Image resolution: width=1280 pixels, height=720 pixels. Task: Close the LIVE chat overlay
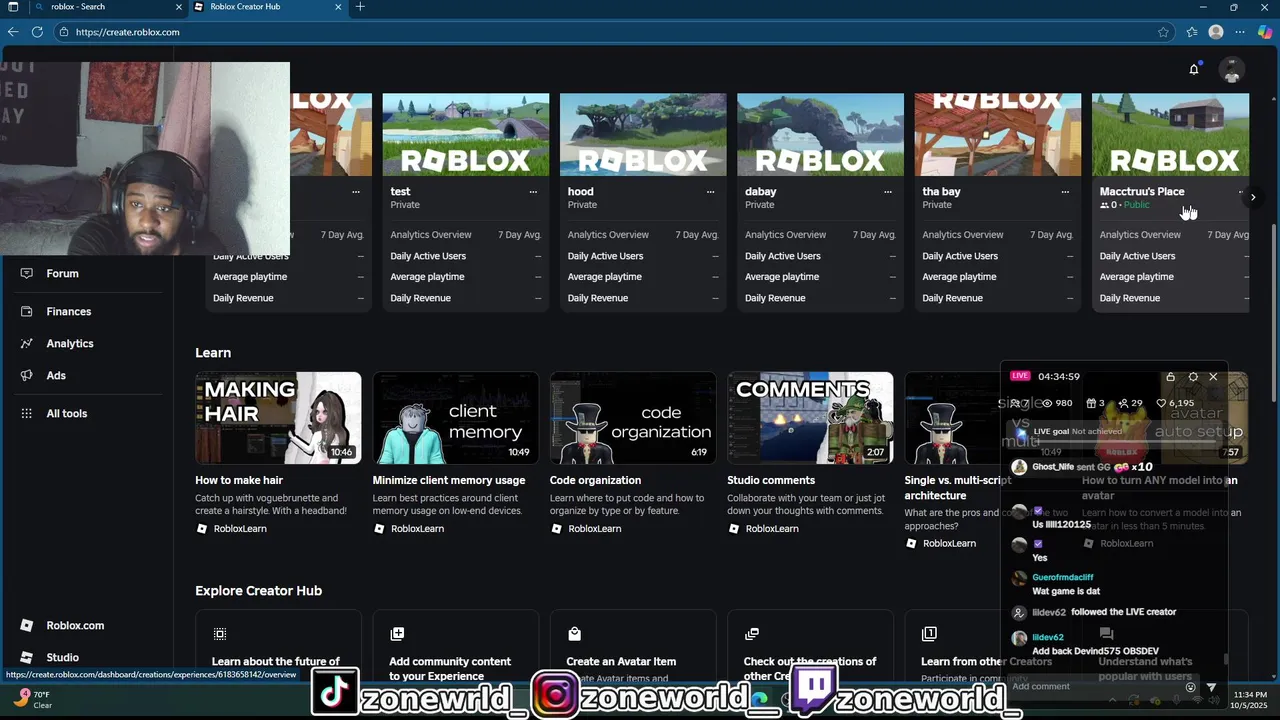[1213, 377]
